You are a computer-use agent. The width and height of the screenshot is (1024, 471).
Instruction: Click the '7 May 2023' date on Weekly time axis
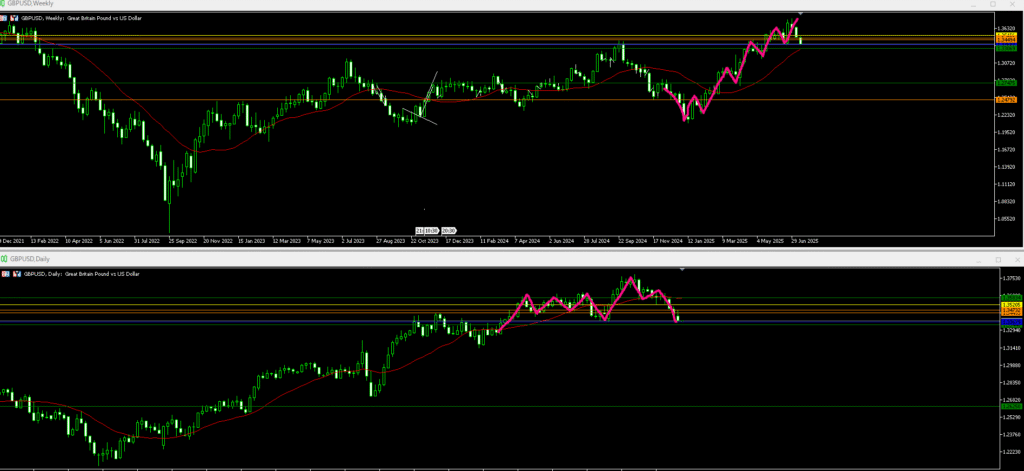pos(321,241)
